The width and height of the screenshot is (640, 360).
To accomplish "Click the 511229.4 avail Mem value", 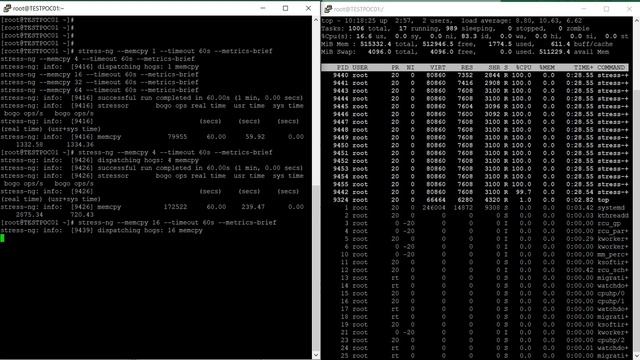I will [554, 52].
